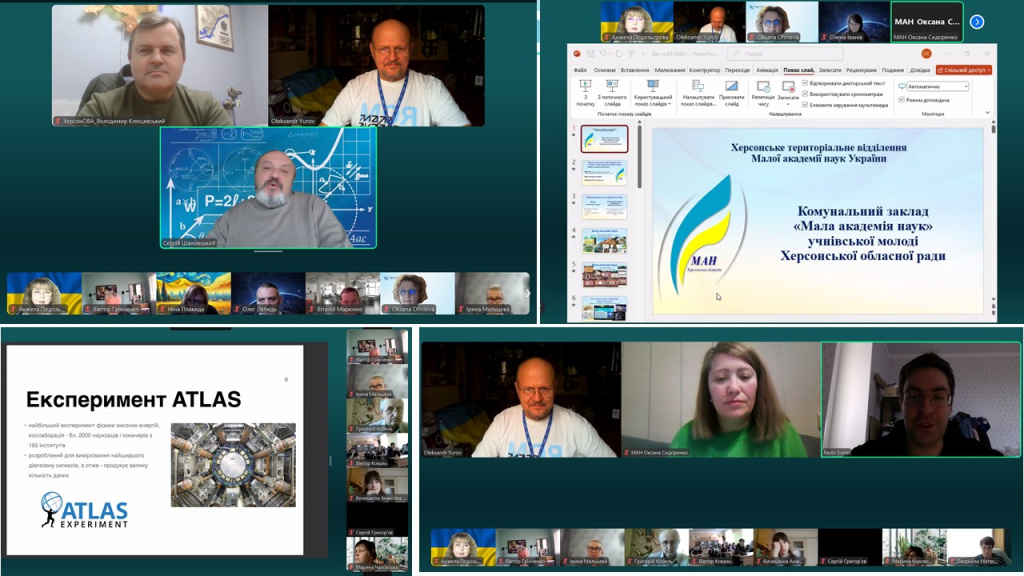Switch to the 'Довідка' ribbon tab
Viewport: 1024px width, 576px height.
pos(920,70)
